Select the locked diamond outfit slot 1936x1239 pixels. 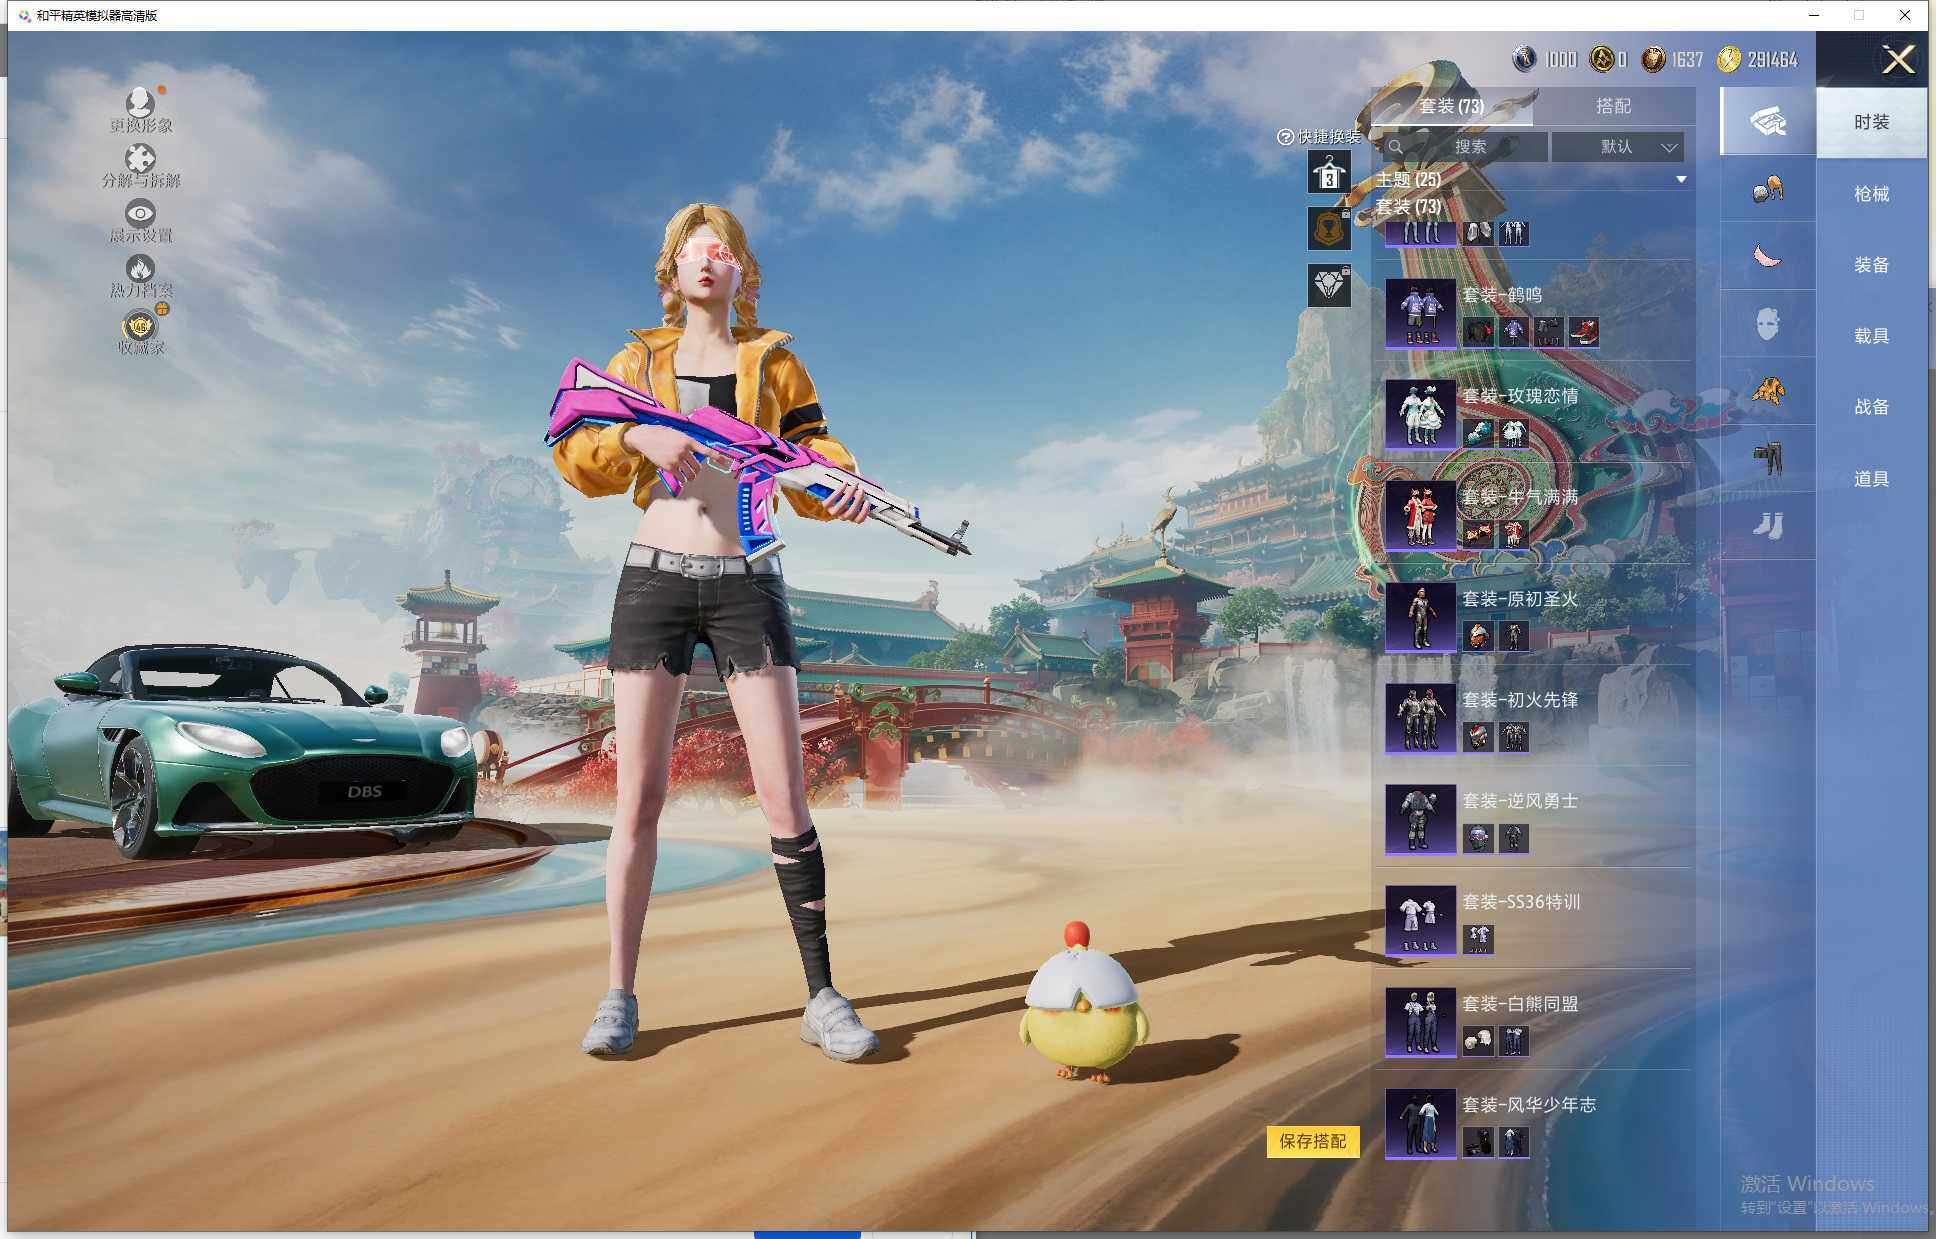(1329, 286)
